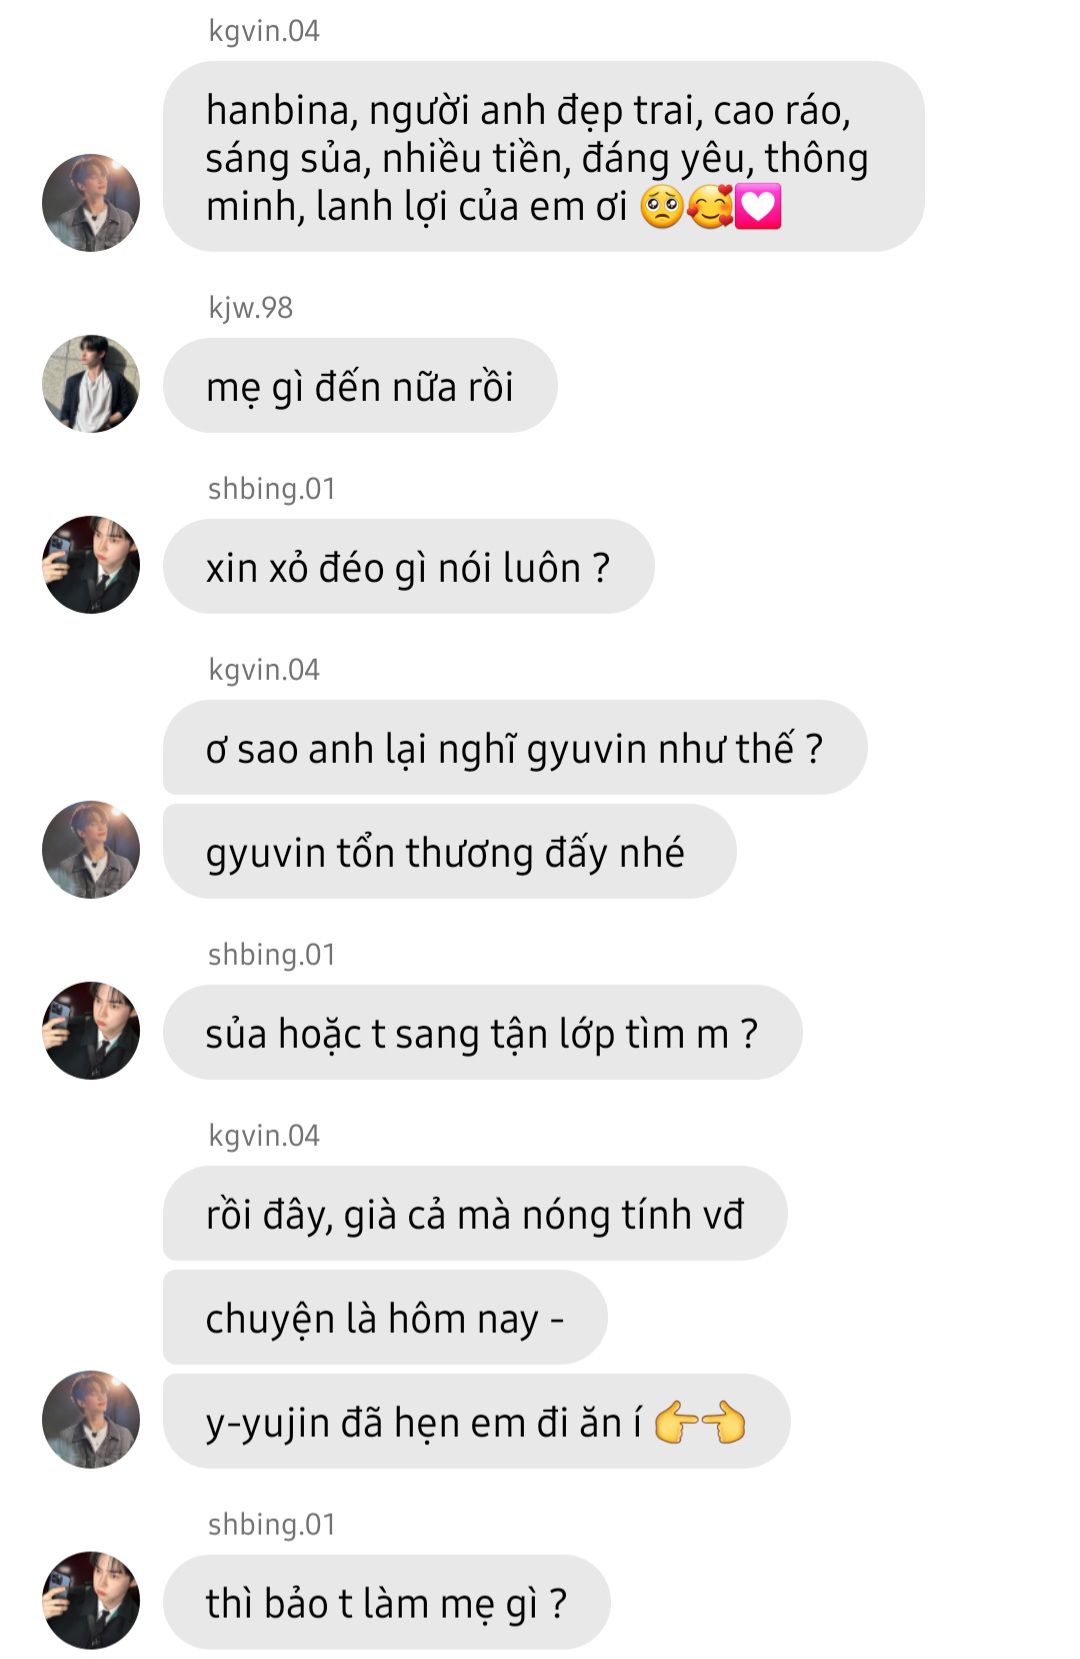Tap the pink heart emoji in first message
Viewport: 1080px width, 1659px height.
758,207
